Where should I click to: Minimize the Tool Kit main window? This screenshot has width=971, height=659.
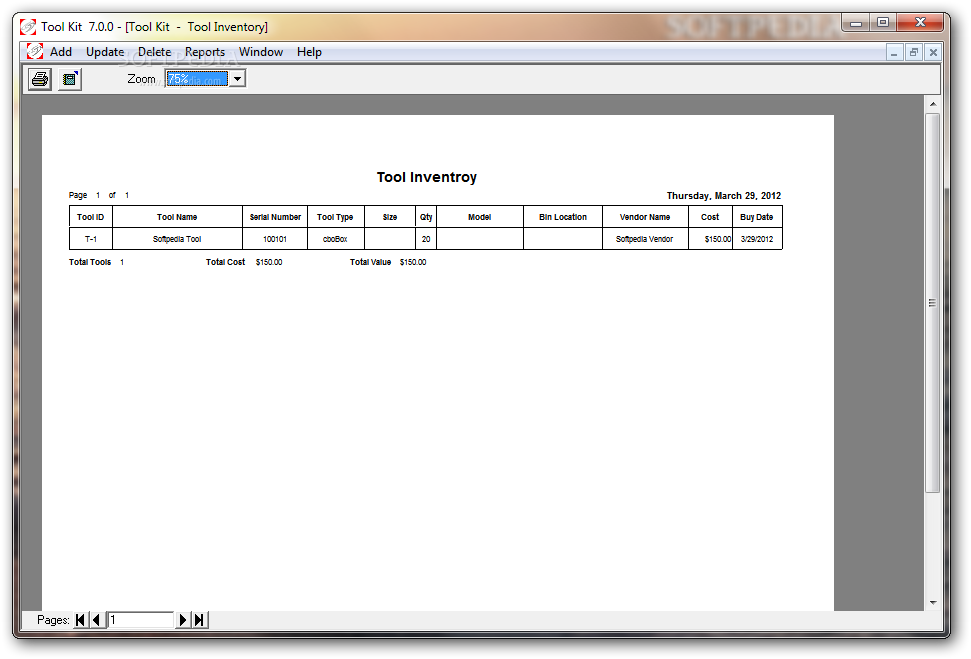click(x=856, y=23)
